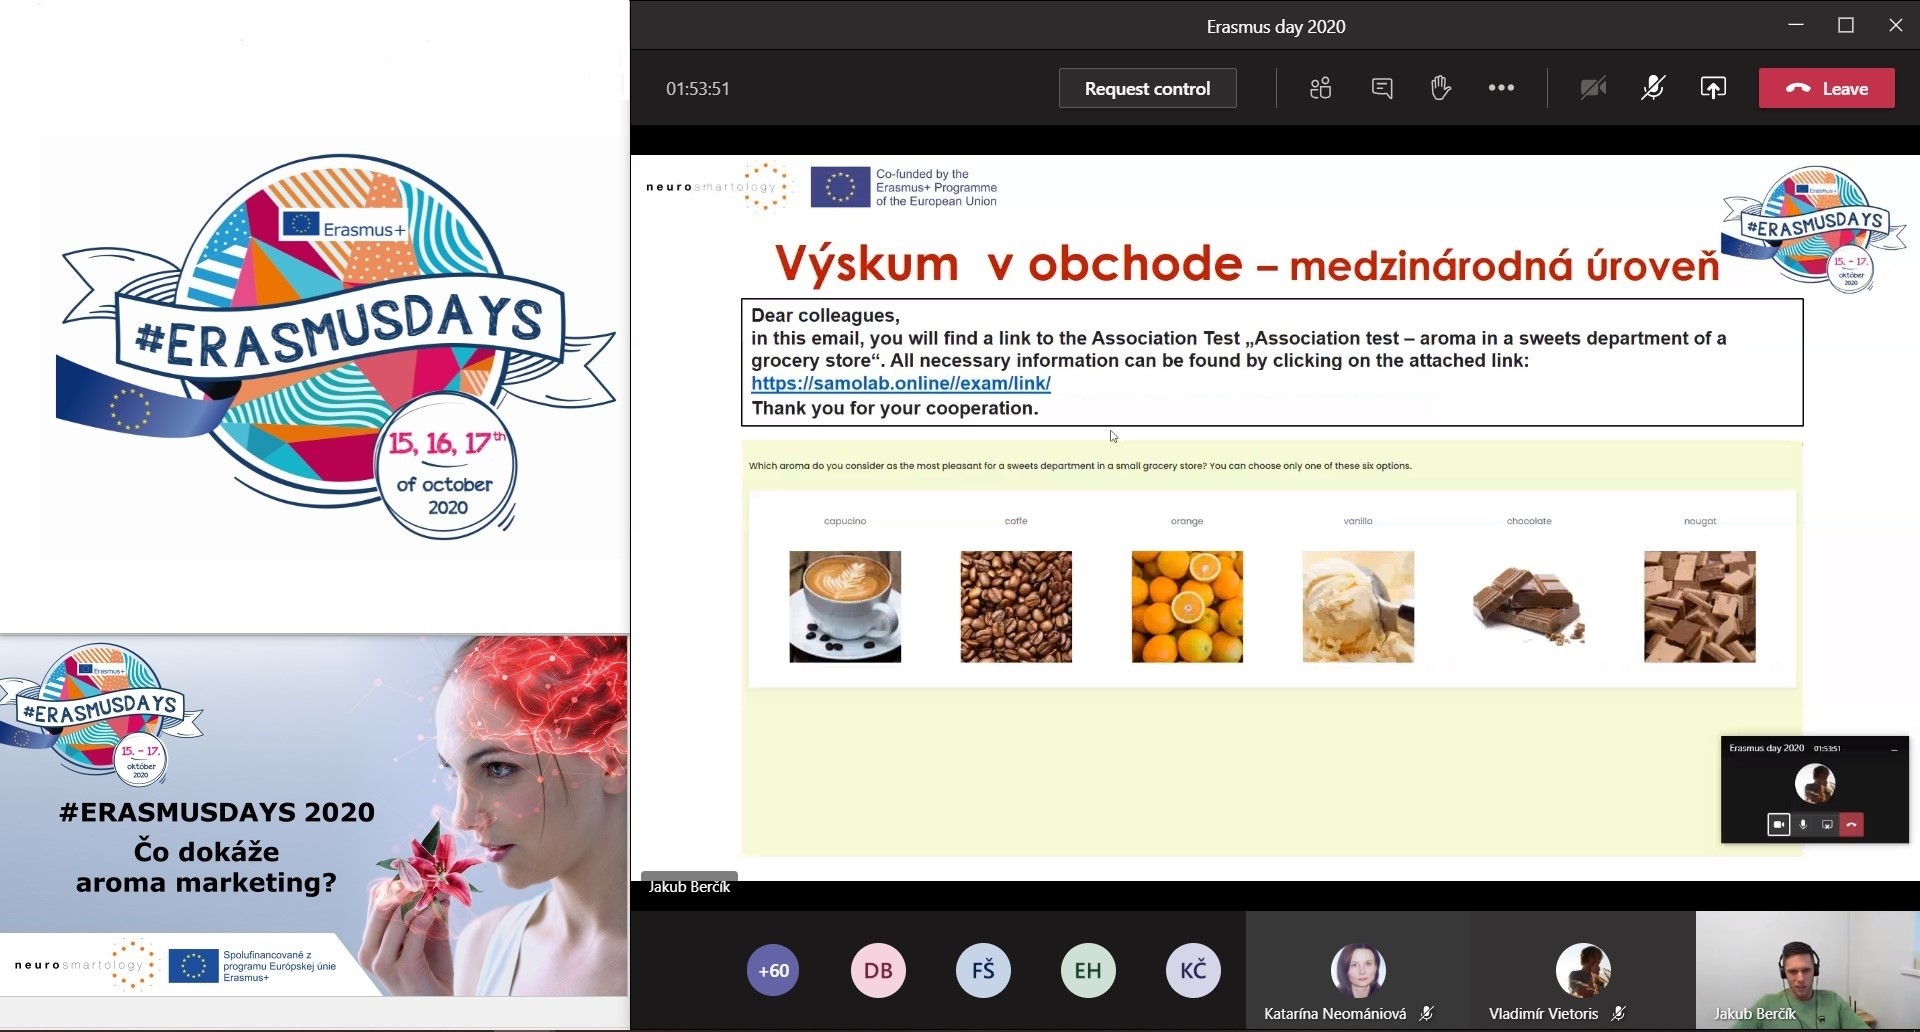Expand the +60 additional participants list

click(x=773, y=970)
